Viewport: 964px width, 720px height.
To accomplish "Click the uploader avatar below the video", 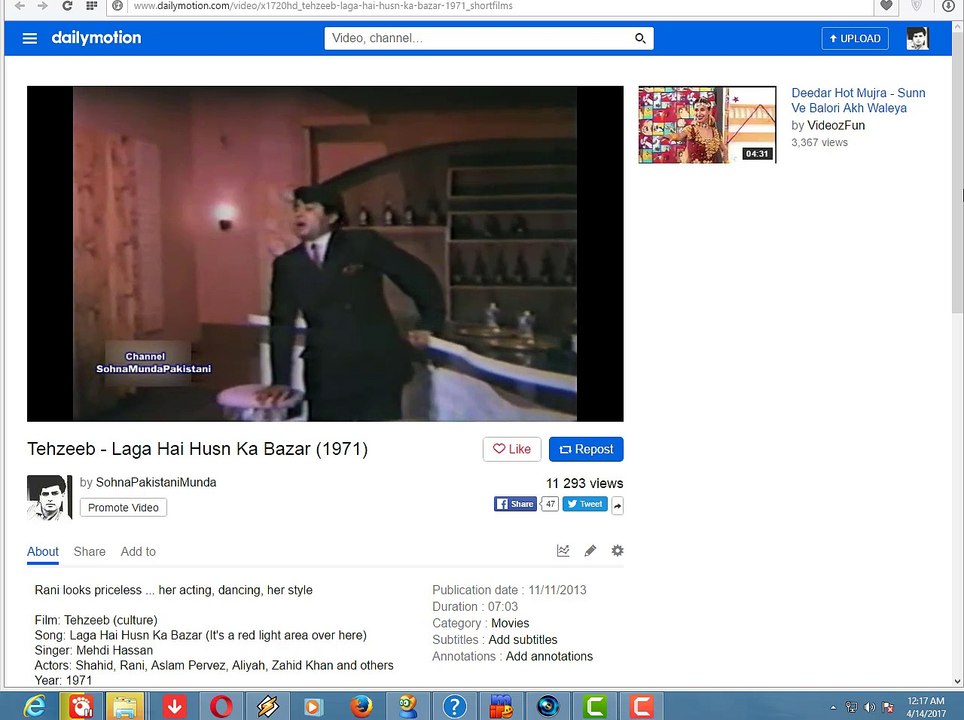I will pos(49,497).
